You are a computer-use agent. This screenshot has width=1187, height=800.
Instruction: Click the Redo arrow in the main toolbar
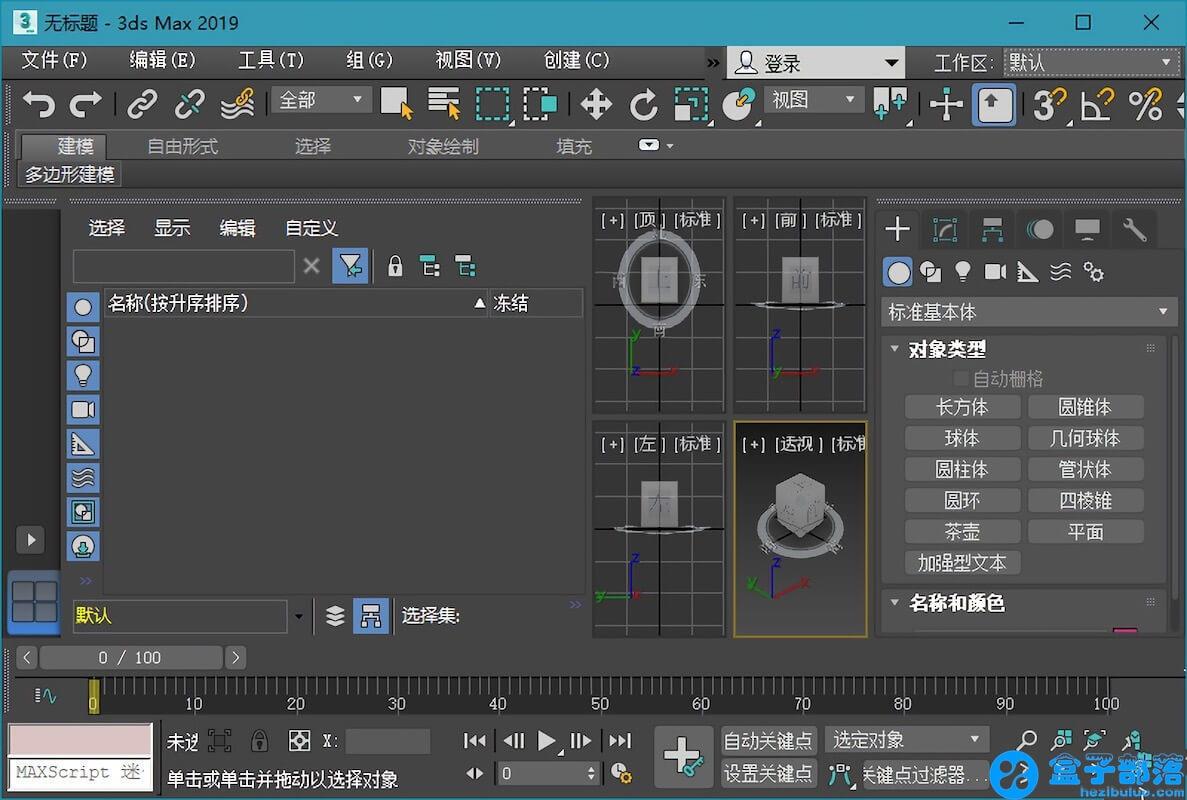tap(86, 104)
